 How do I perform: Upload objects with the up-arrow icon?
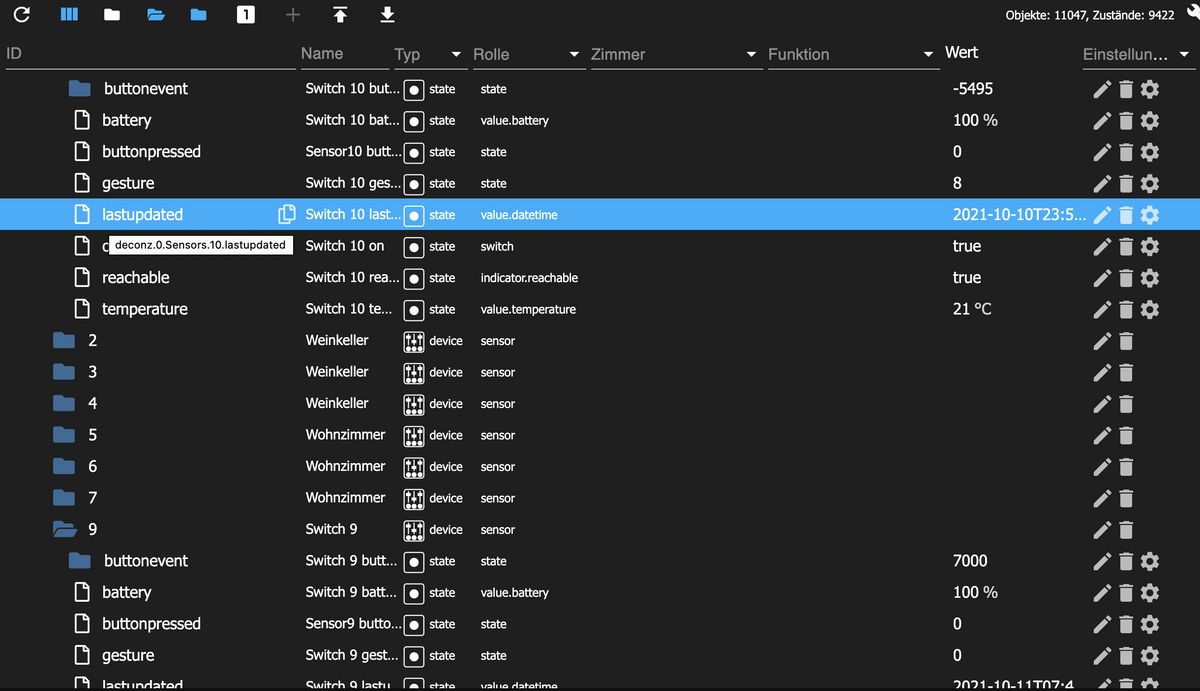click(340, 14)
